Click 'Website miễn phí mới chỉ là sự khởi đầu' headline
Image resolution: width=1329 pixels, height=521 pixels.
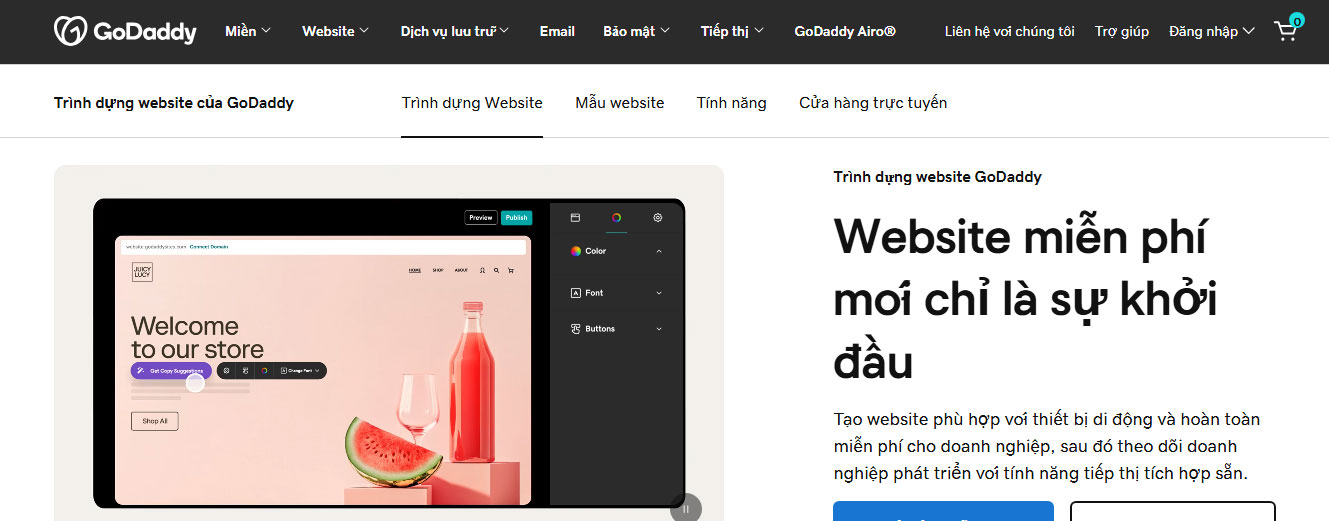[x=1025, y=298]
